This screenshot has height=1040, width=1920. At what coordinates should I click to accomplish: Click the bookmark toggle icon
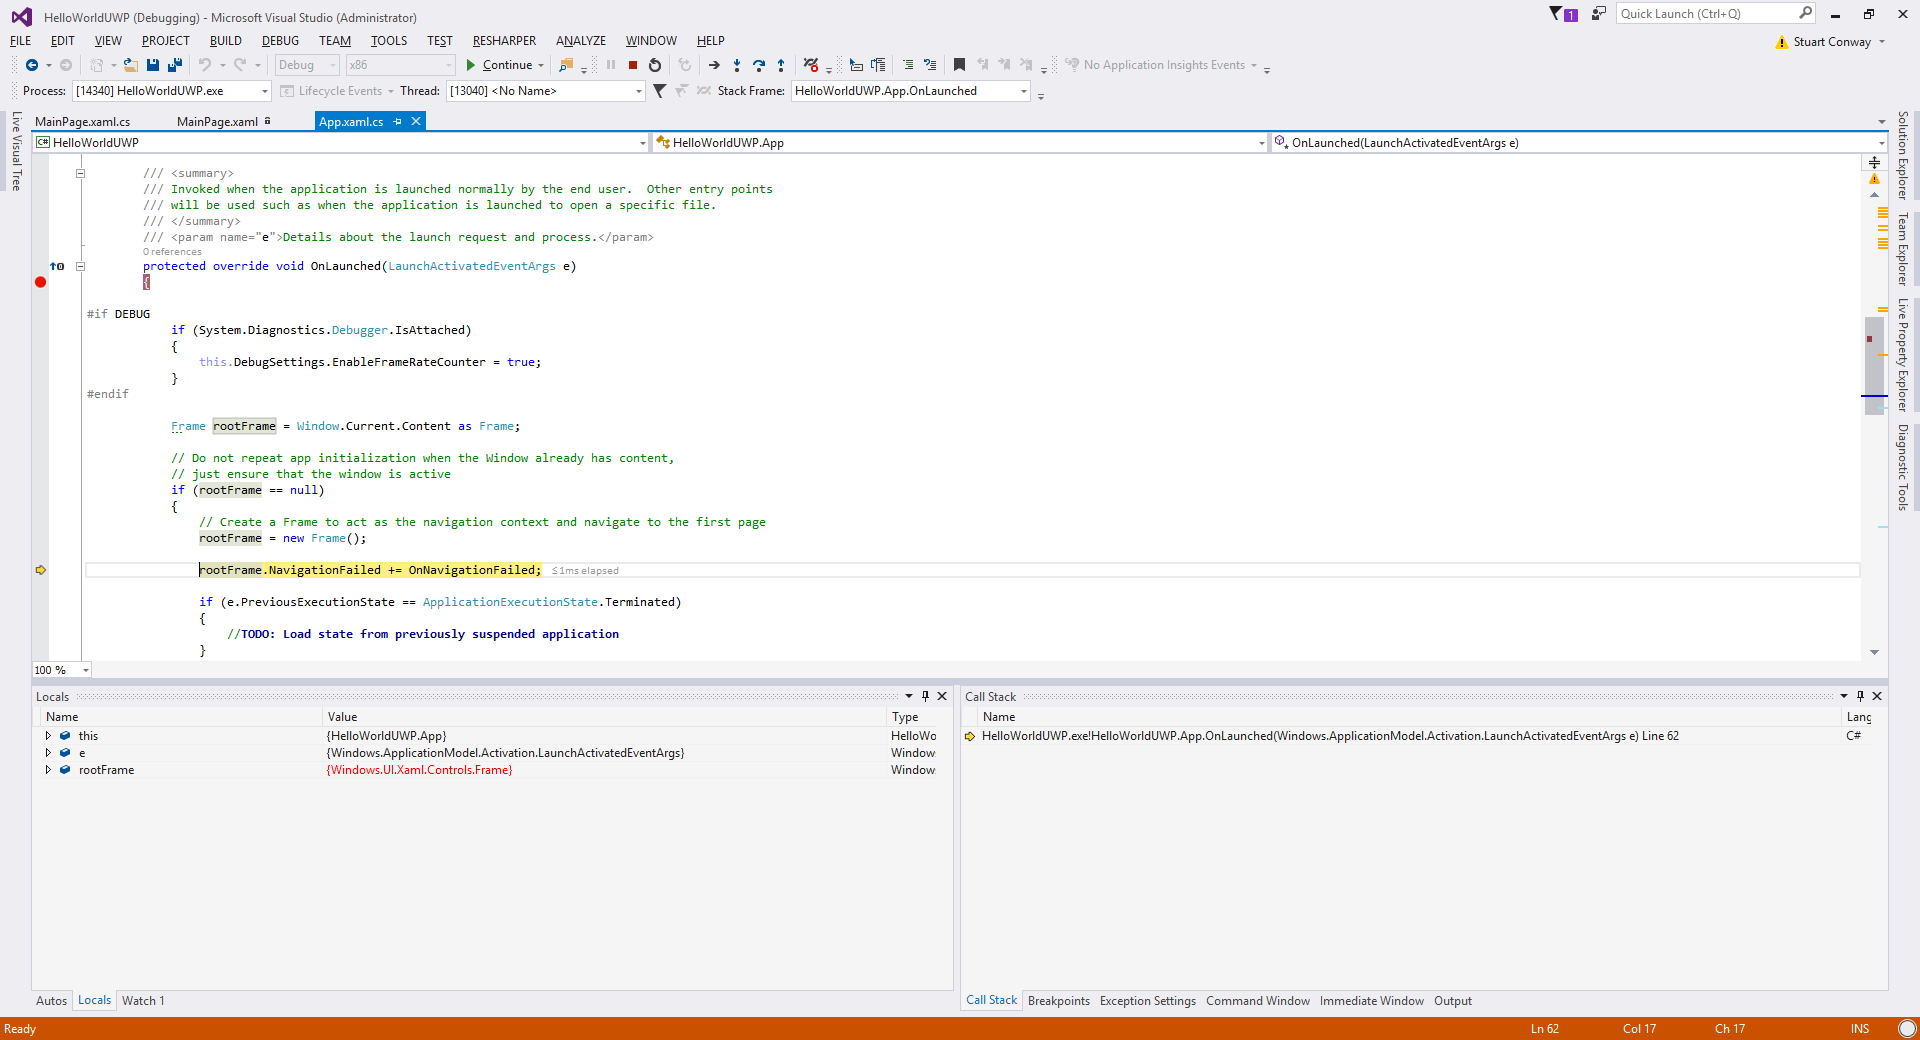click(x=959, y=65)
